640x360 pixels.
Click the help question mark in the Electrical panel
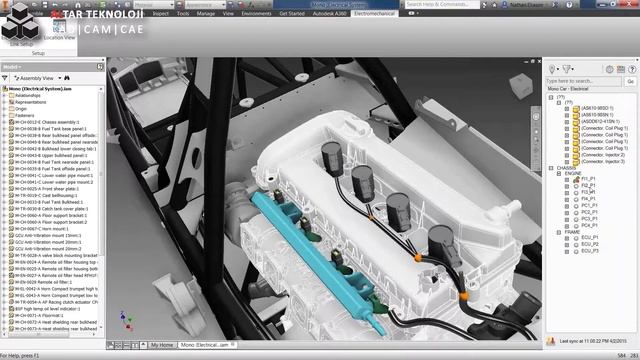[632, 69]
